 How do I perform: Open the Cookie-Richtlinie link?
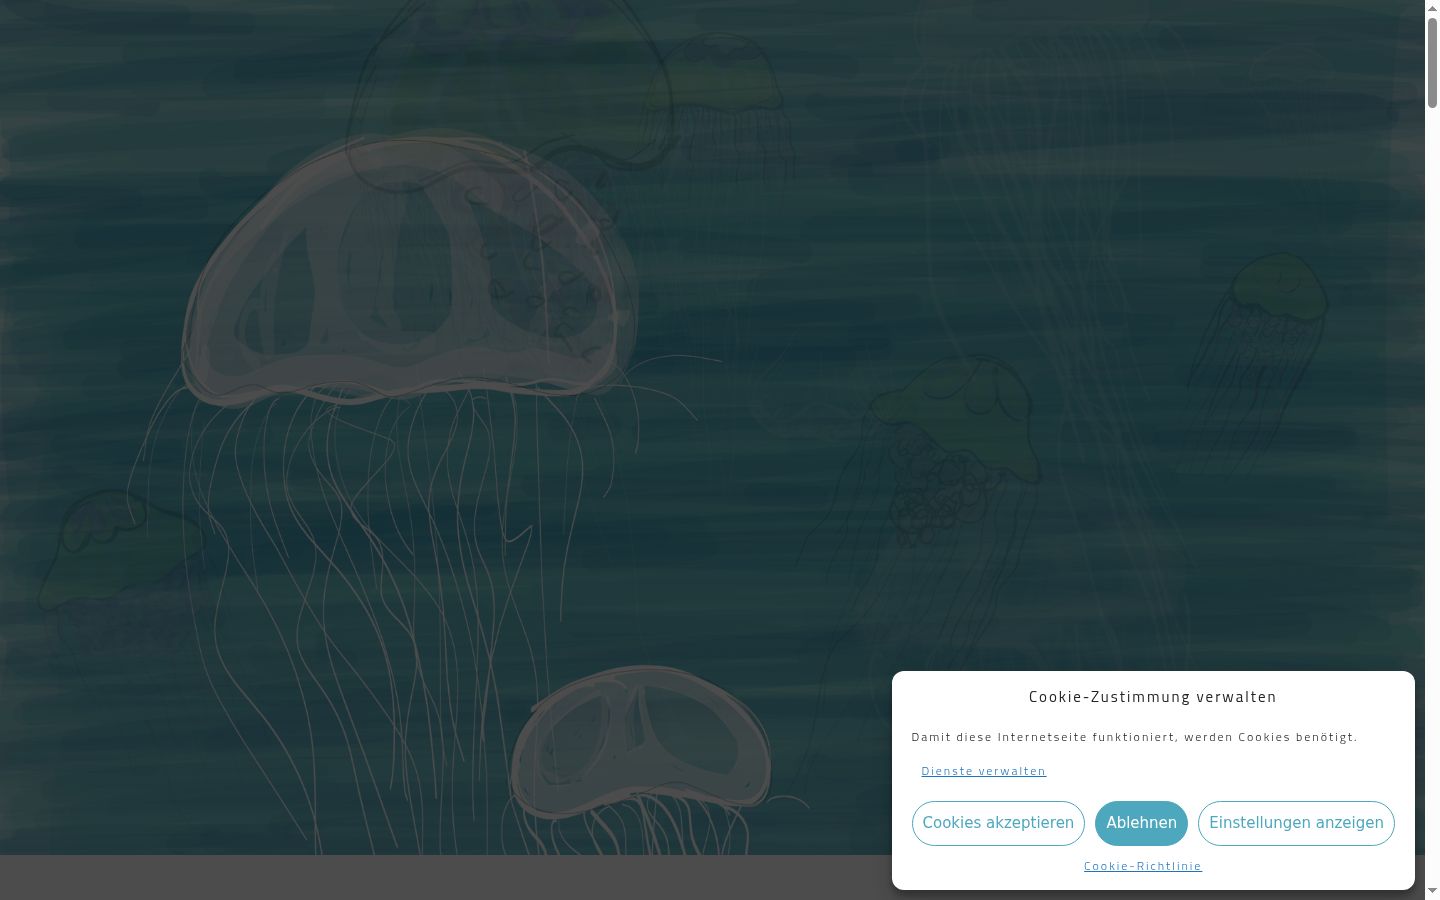coord(1143,866)
